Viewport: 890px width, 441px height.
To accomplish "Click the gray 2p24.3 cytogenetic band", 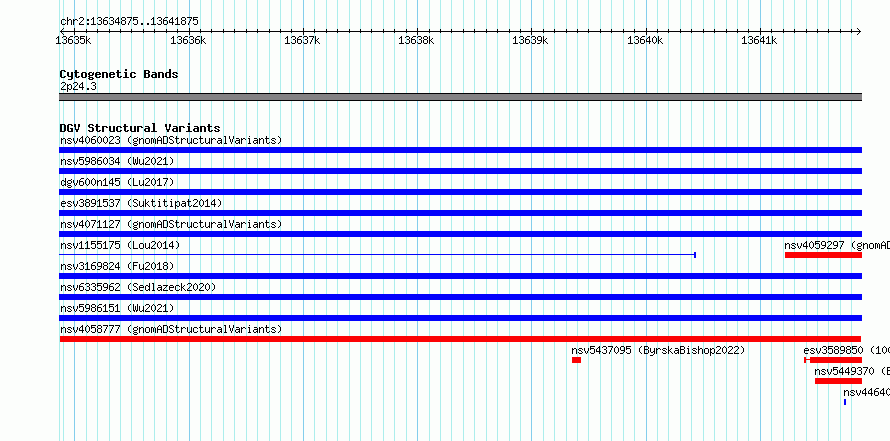I will (x=460, y=97).
